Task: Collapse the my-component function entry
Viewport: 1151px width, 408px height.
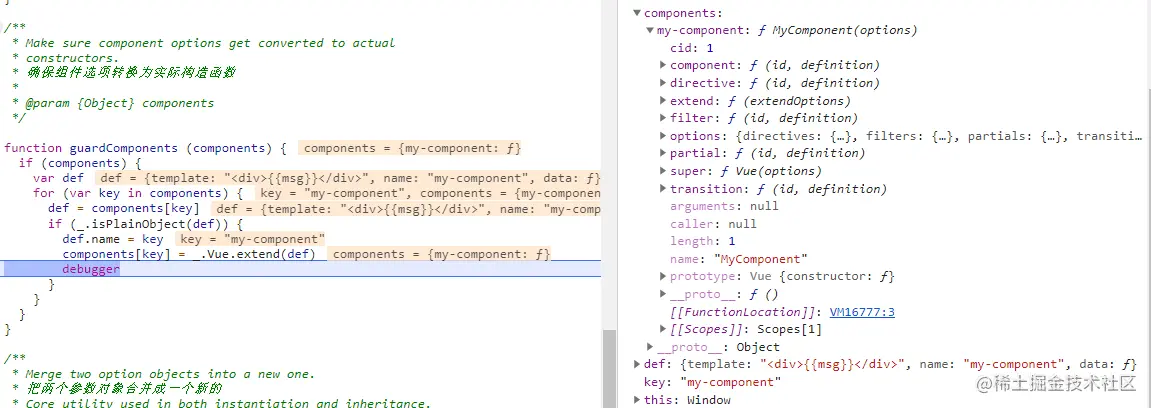Action: pos(650,30)
